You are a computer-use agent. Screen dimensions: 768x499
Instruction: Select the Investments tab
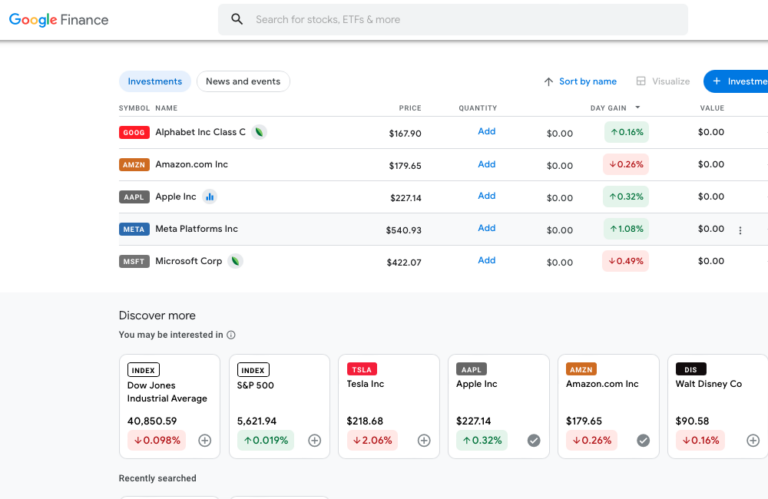pyautogui.click(x=155, y=81)
